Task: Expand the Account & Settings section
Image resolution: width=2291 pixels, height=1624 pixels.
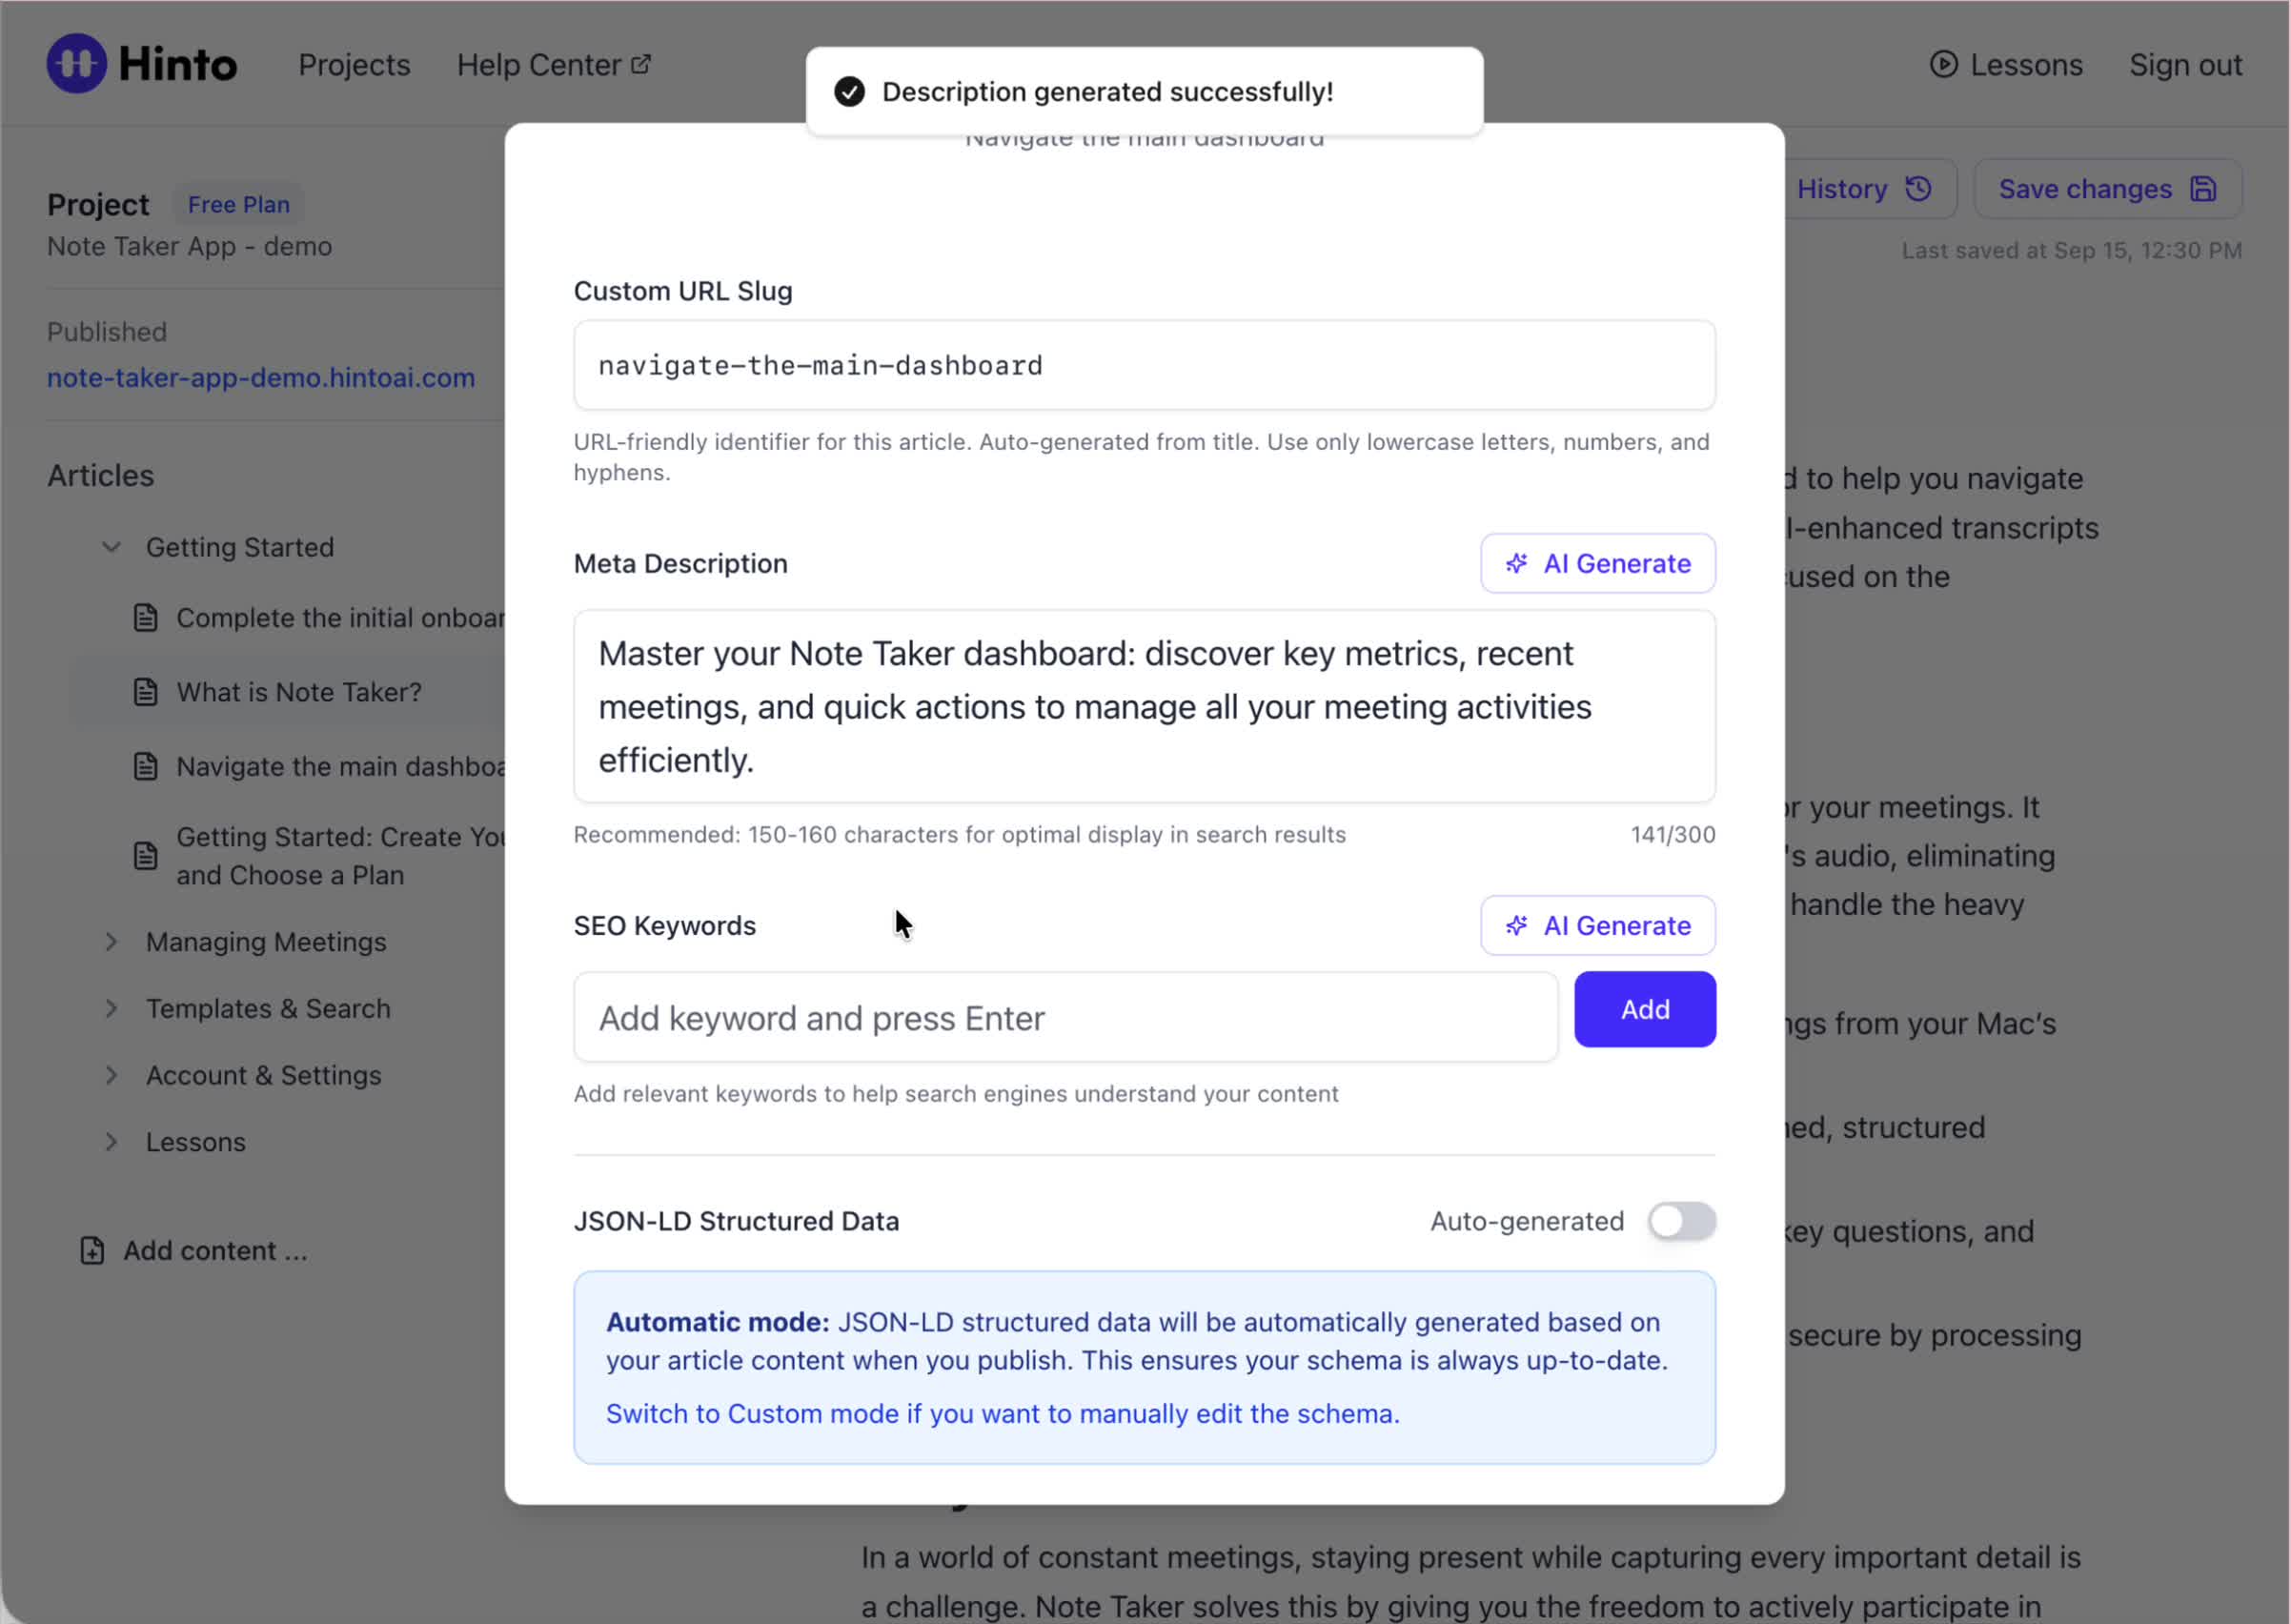Action: [112, 1075]
